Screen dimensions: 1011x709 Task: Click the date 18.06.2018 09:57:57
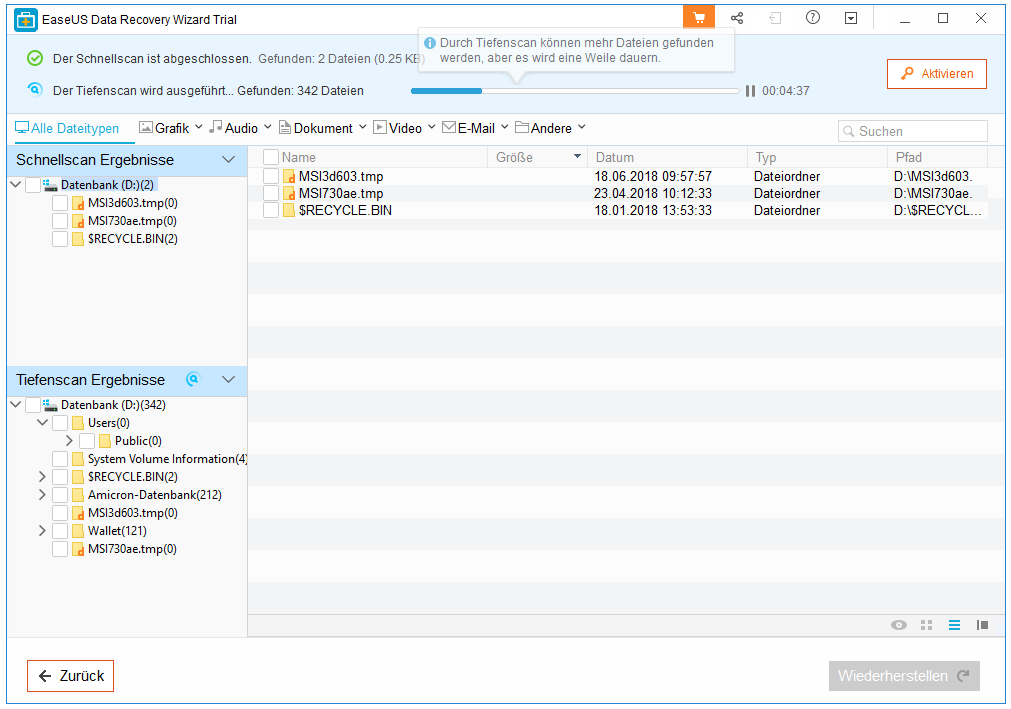coord(653,176)
